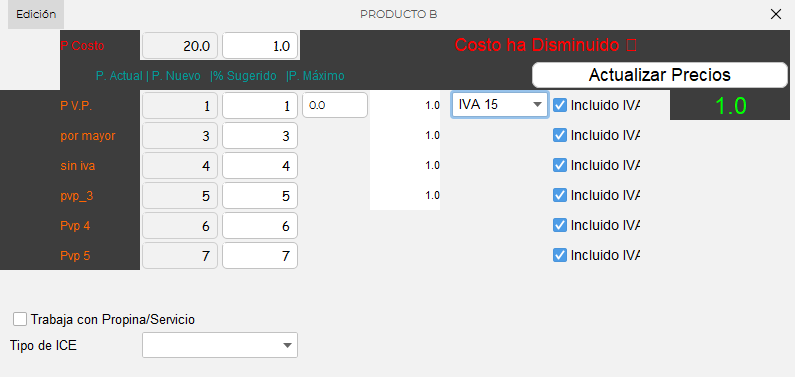This screenshot has height=377, width=795.
Task: Open the Edición menu
Action: click(36, 15)
